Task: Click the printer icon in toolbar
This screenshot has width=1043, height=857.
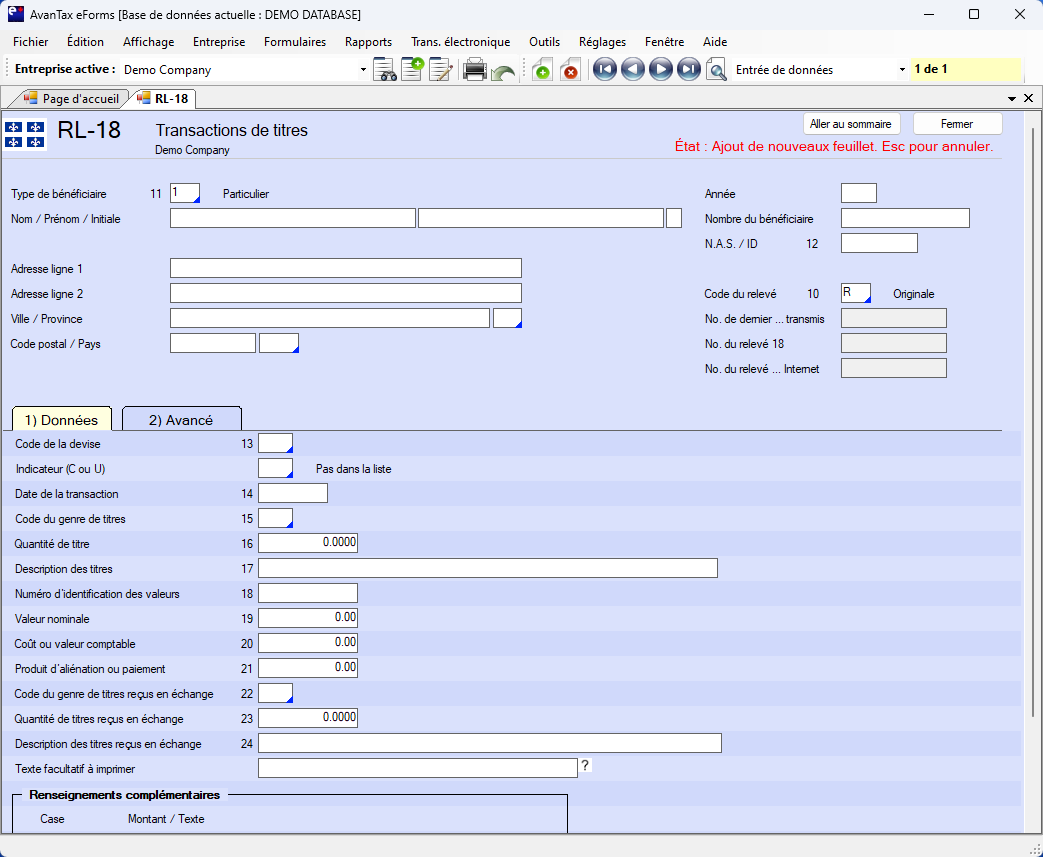Action: (475, 70)
